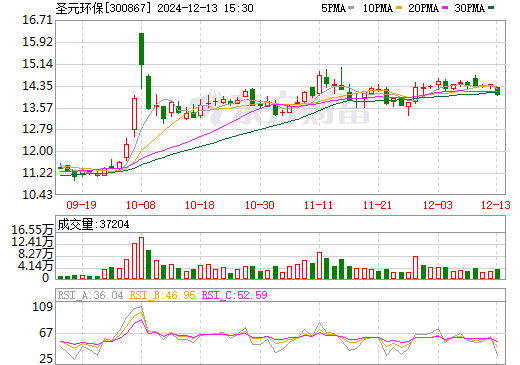Click the chart title 圣元环保[300867]
This screenshot has width=520, height=365.
tap(103, 8)
